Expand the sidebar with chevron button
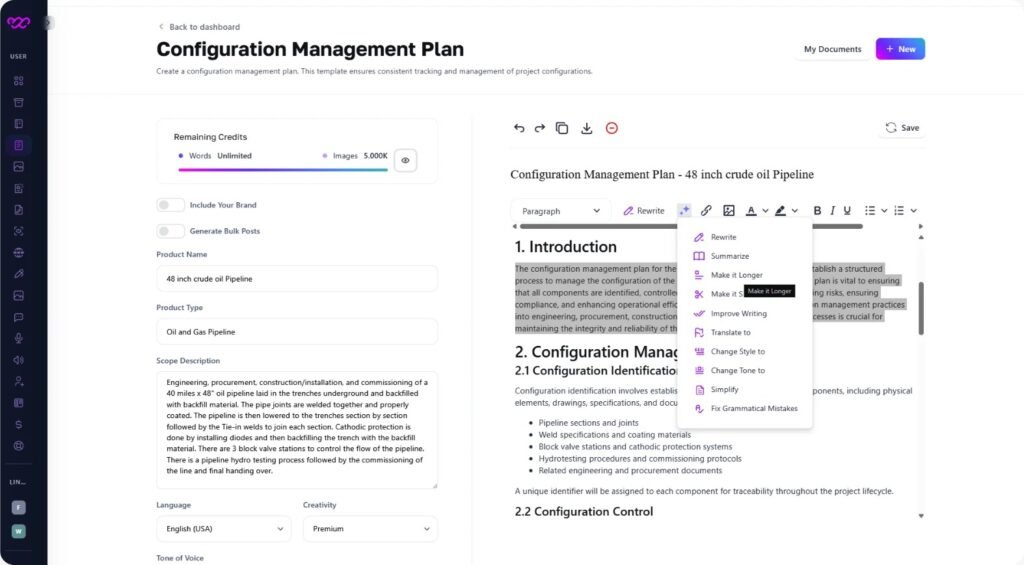Image resolution: width=1024 pixels, height=565 pixels. (x=48, y=24)
